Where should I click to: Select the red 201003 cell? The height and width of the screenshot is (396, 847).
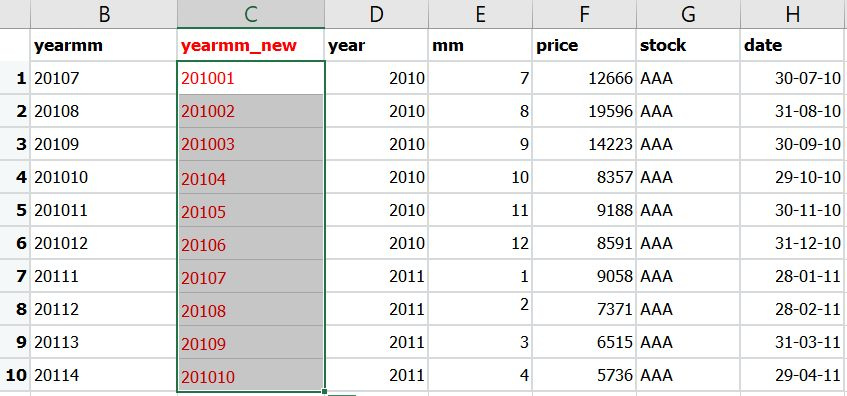(x=251, y=144)
